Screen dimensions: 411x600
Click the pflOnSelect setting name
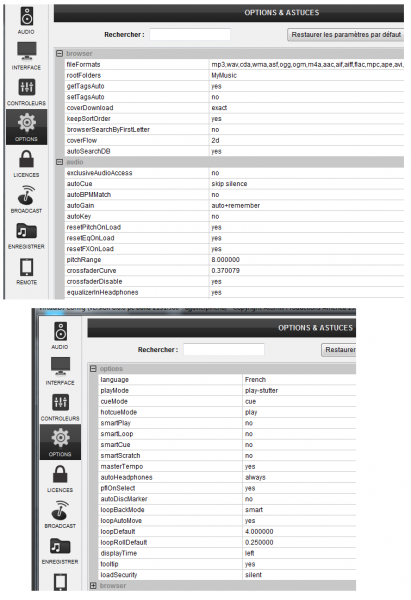coord(117,488)
